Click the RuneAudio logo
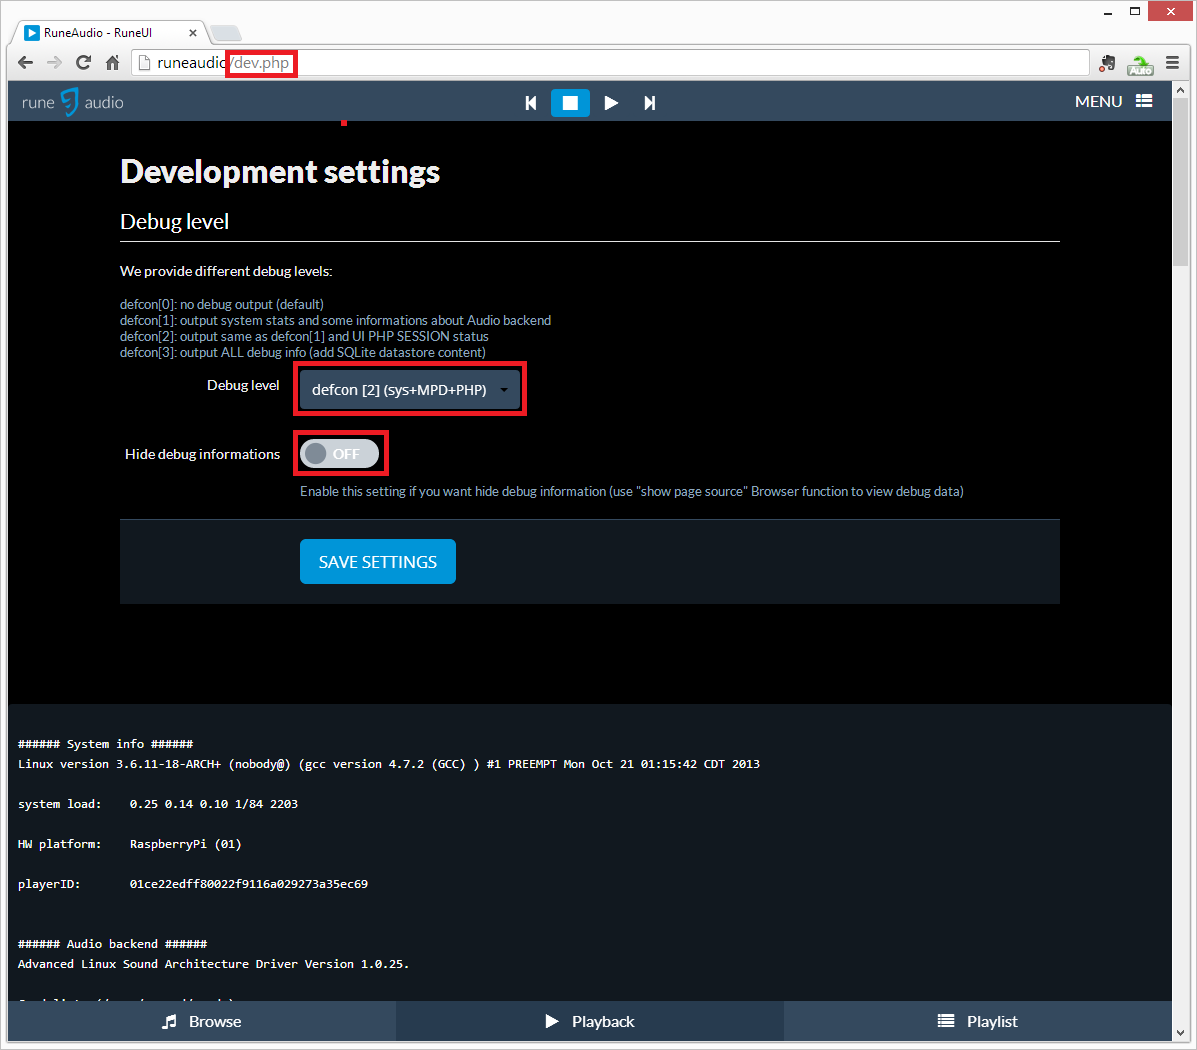Viewport: 1197px width, 1050px height. pos(73,102)
